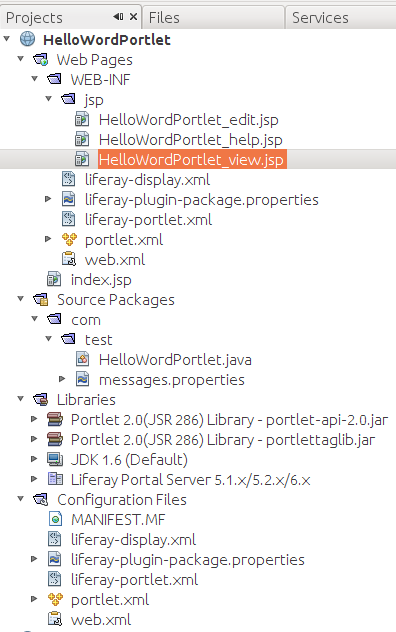Collapse the test package
Image resolution: width=396 pixels, height=632 pixels.
point(49,339)
